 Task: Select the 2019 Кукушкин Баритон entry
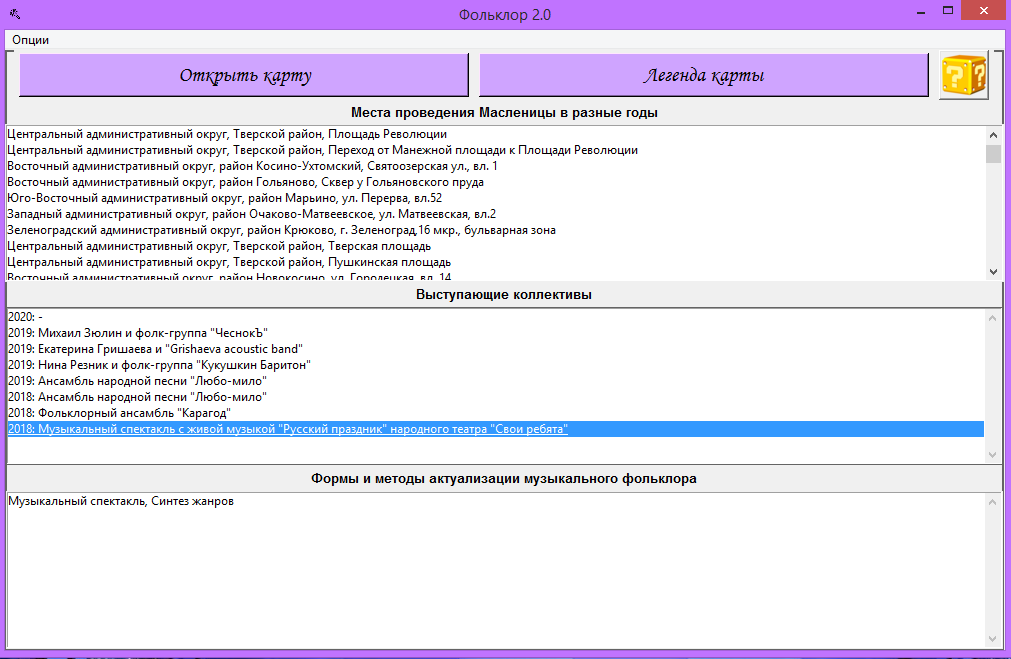pos(495,365)
